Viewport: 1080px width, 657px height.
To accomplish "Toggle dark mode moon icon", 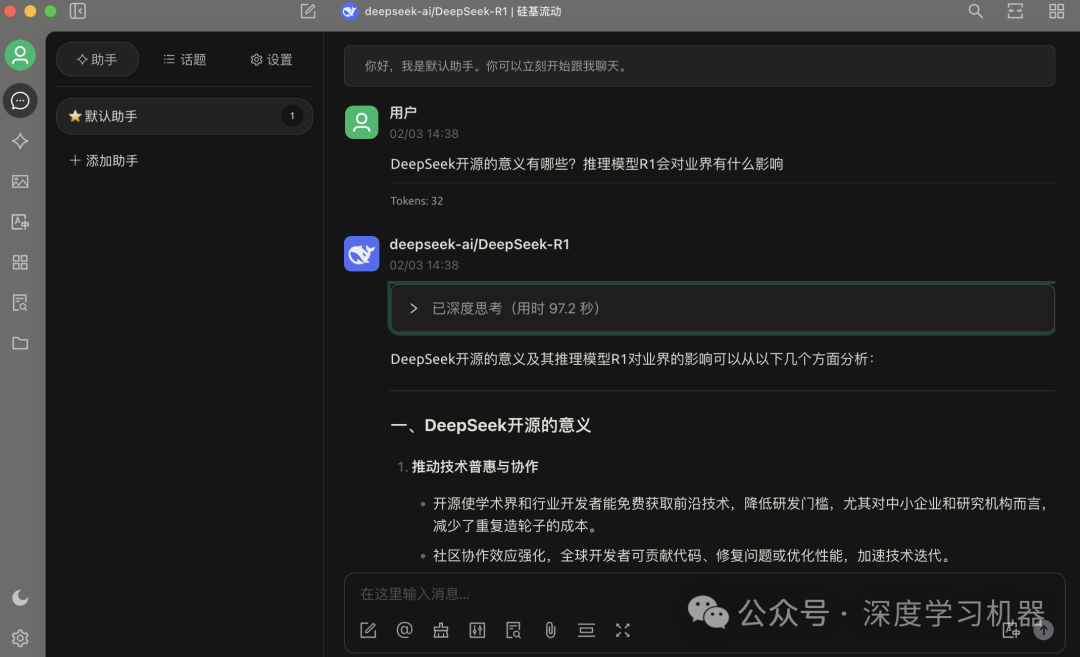I will click(20, 598).
